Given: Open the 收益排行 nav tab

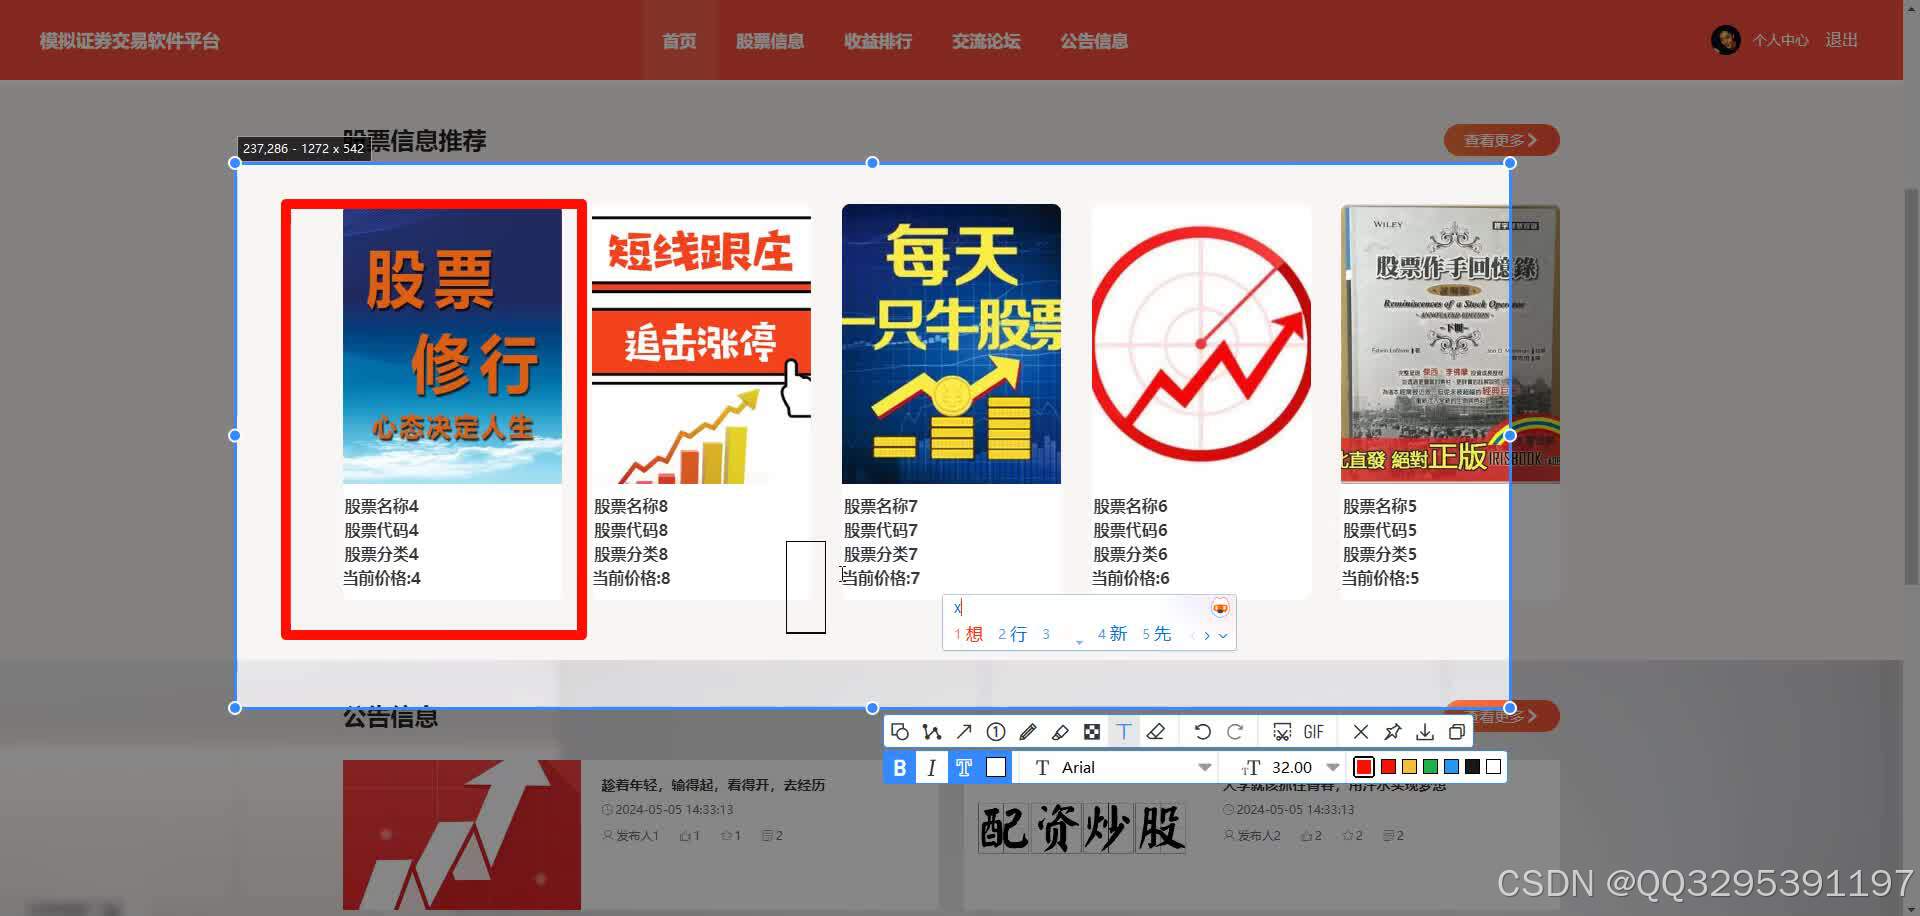Looking at the screenshot, I should click(878, 41).
